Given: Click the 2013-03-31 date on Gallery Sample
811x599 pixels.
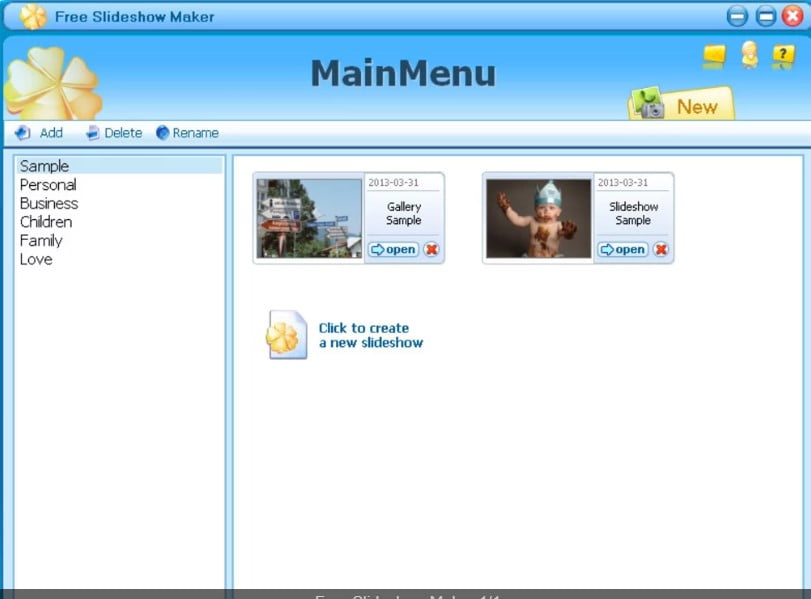Looking at the screenshot, I should pos(393,183).
